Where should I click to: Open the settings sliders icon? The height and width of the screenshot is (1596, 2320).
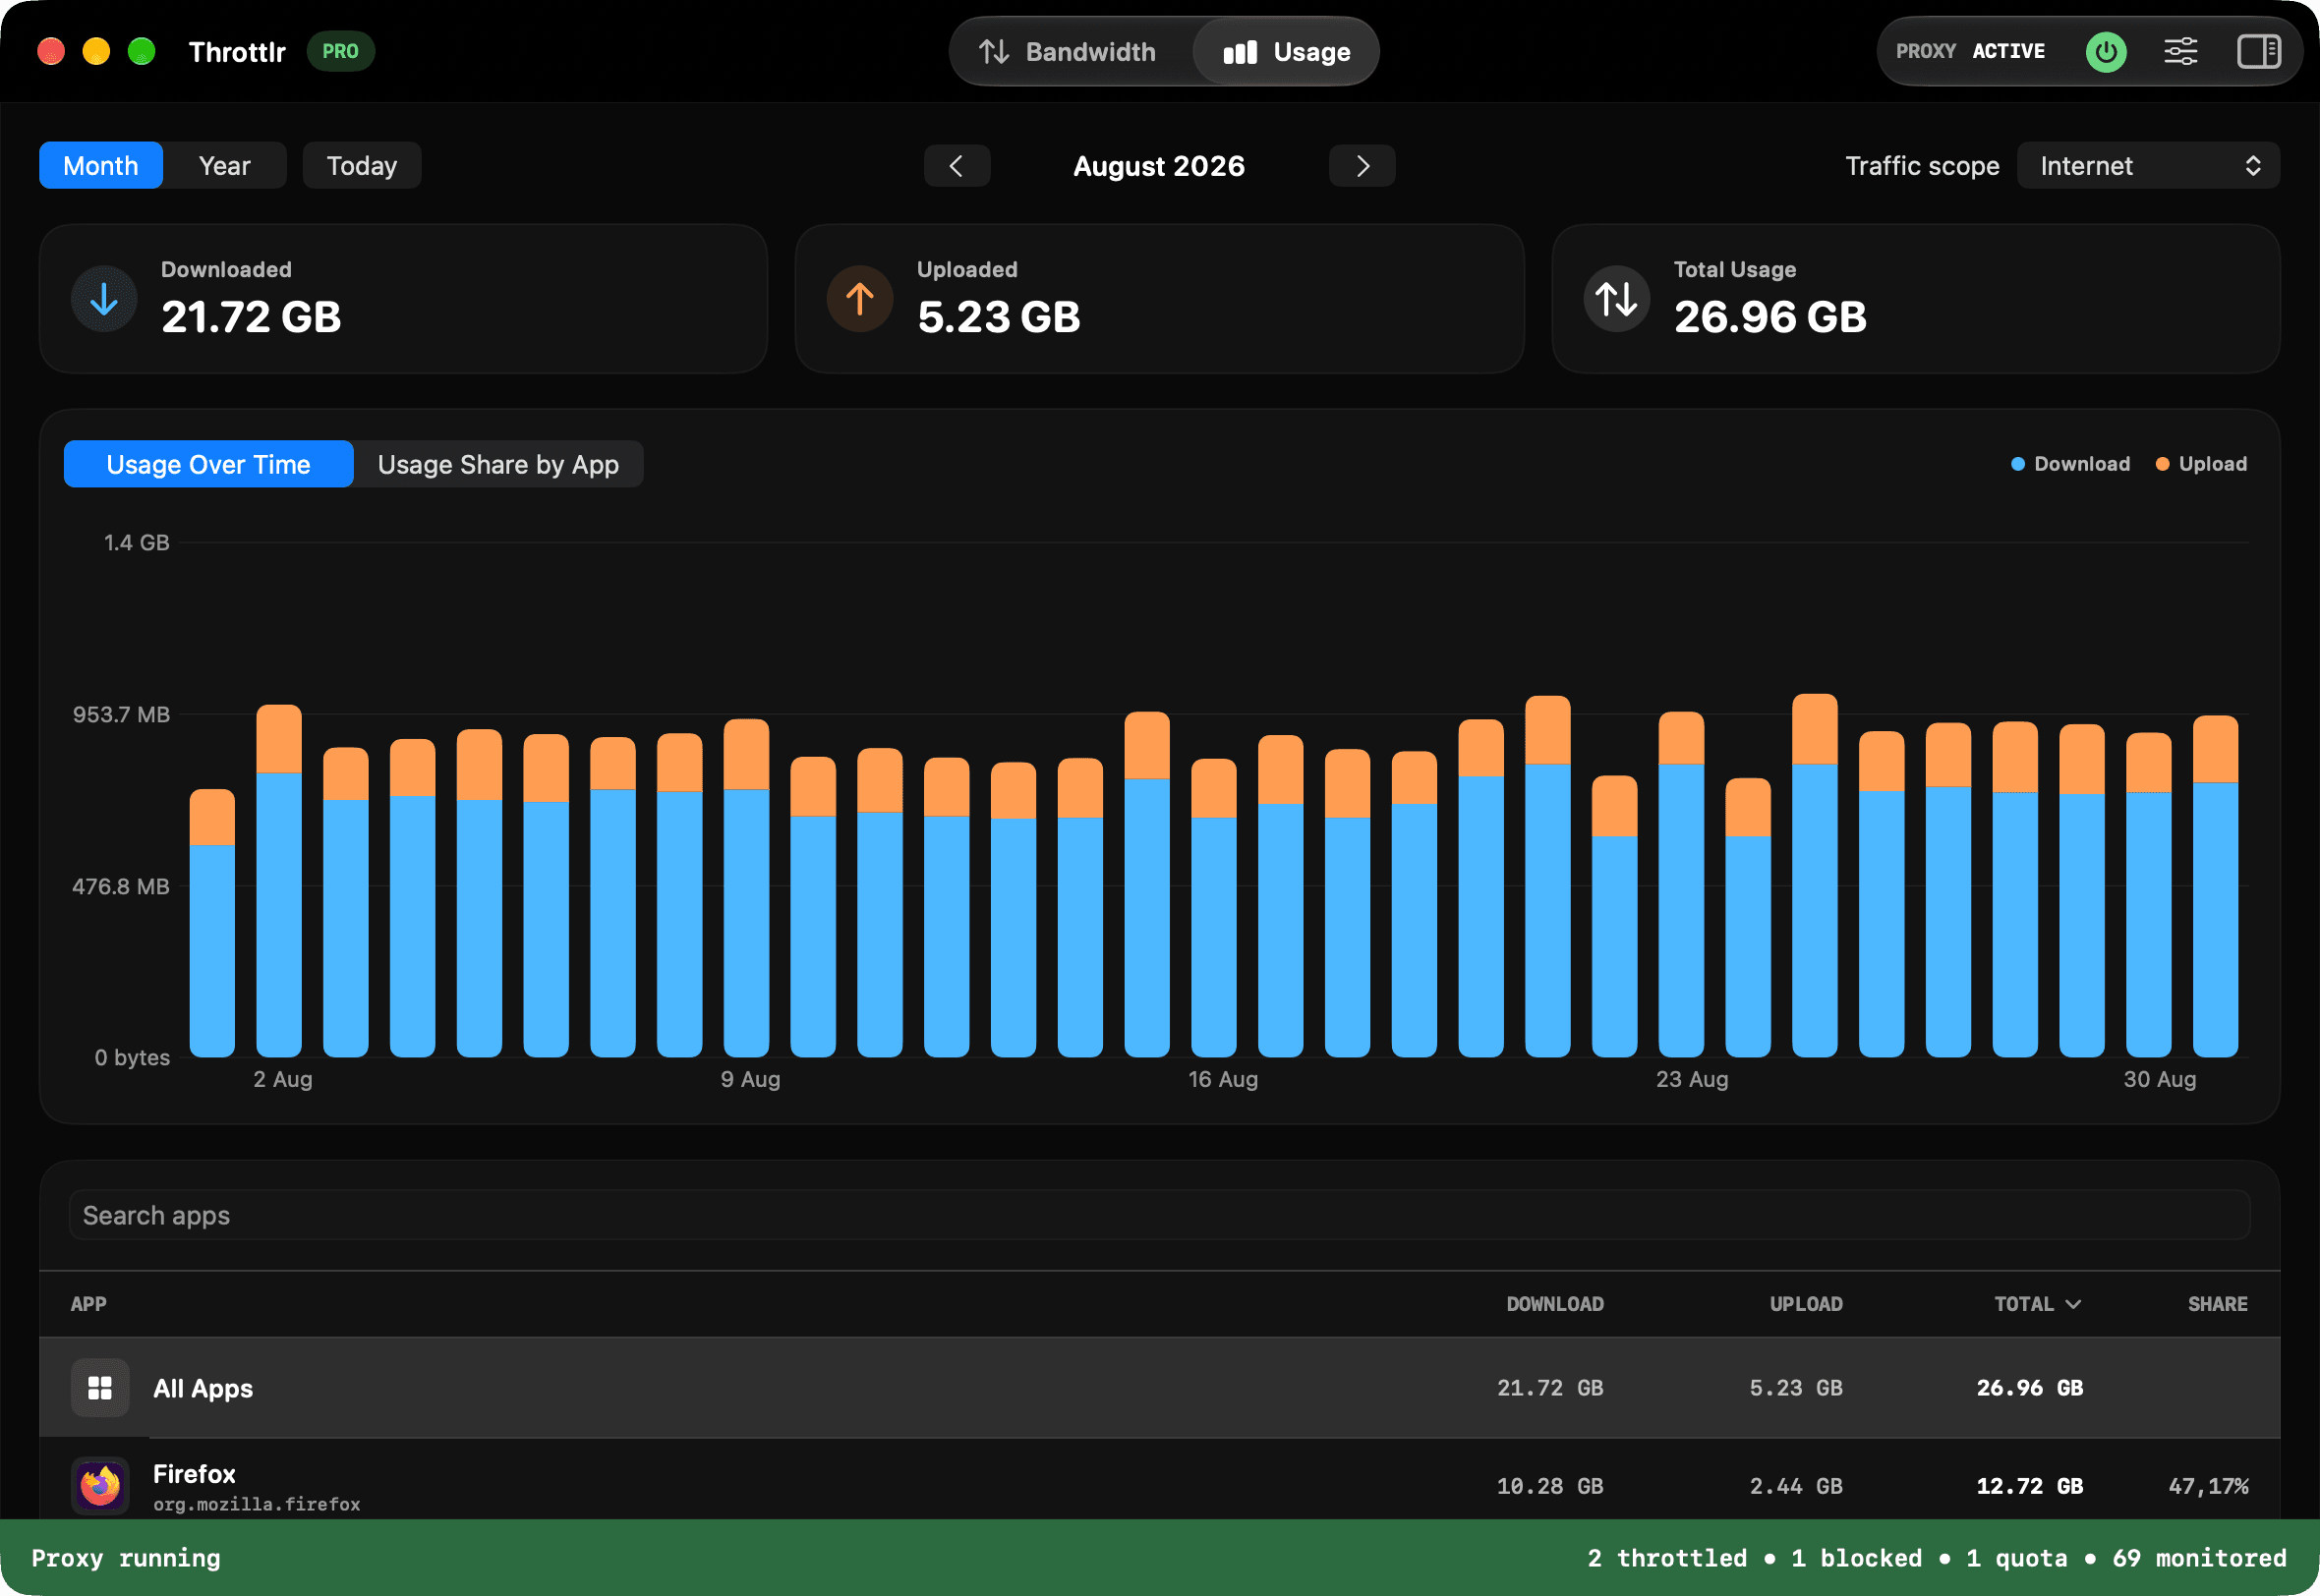point(2180,51)
